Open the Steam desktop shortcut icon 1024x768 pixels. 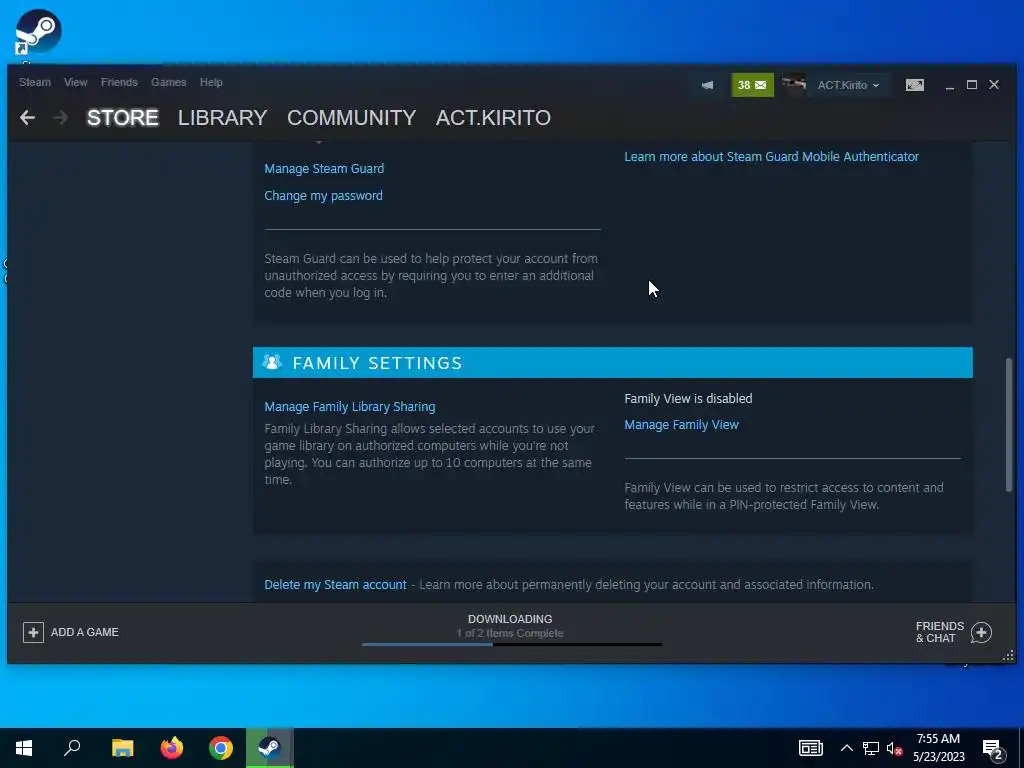point(38,31)
